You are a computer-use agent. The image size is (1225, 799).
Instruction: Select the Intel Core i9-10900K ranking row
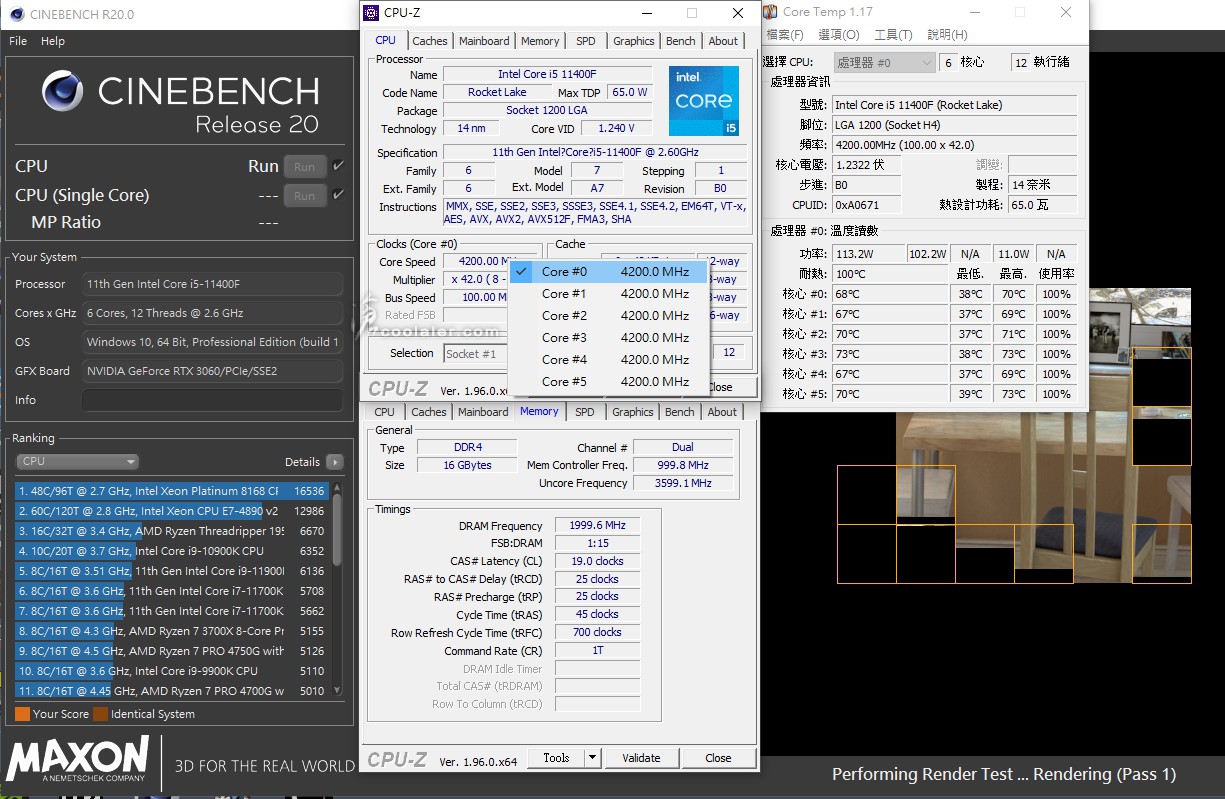(172, 551)
